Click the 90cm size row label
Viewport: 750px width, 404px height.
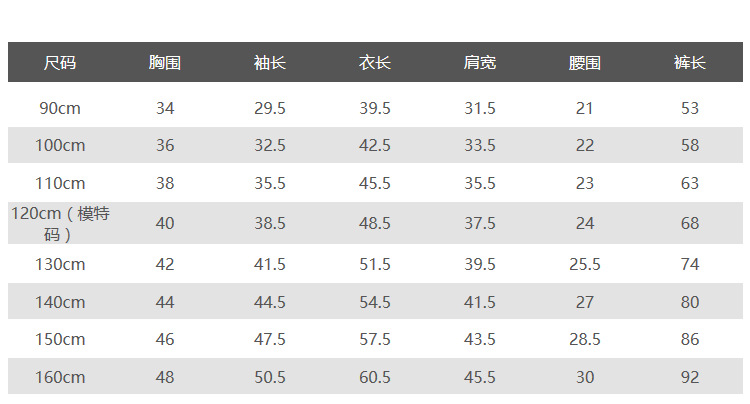pos(60,108)
